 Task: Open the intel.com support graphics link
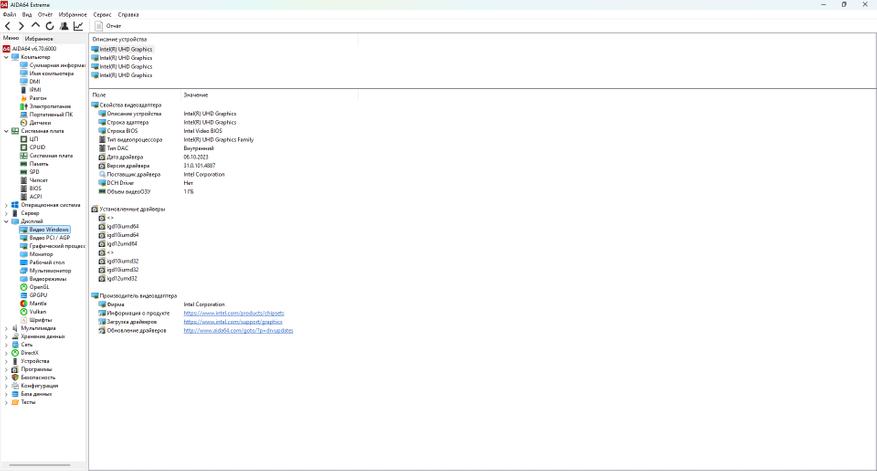click(233, 322)
